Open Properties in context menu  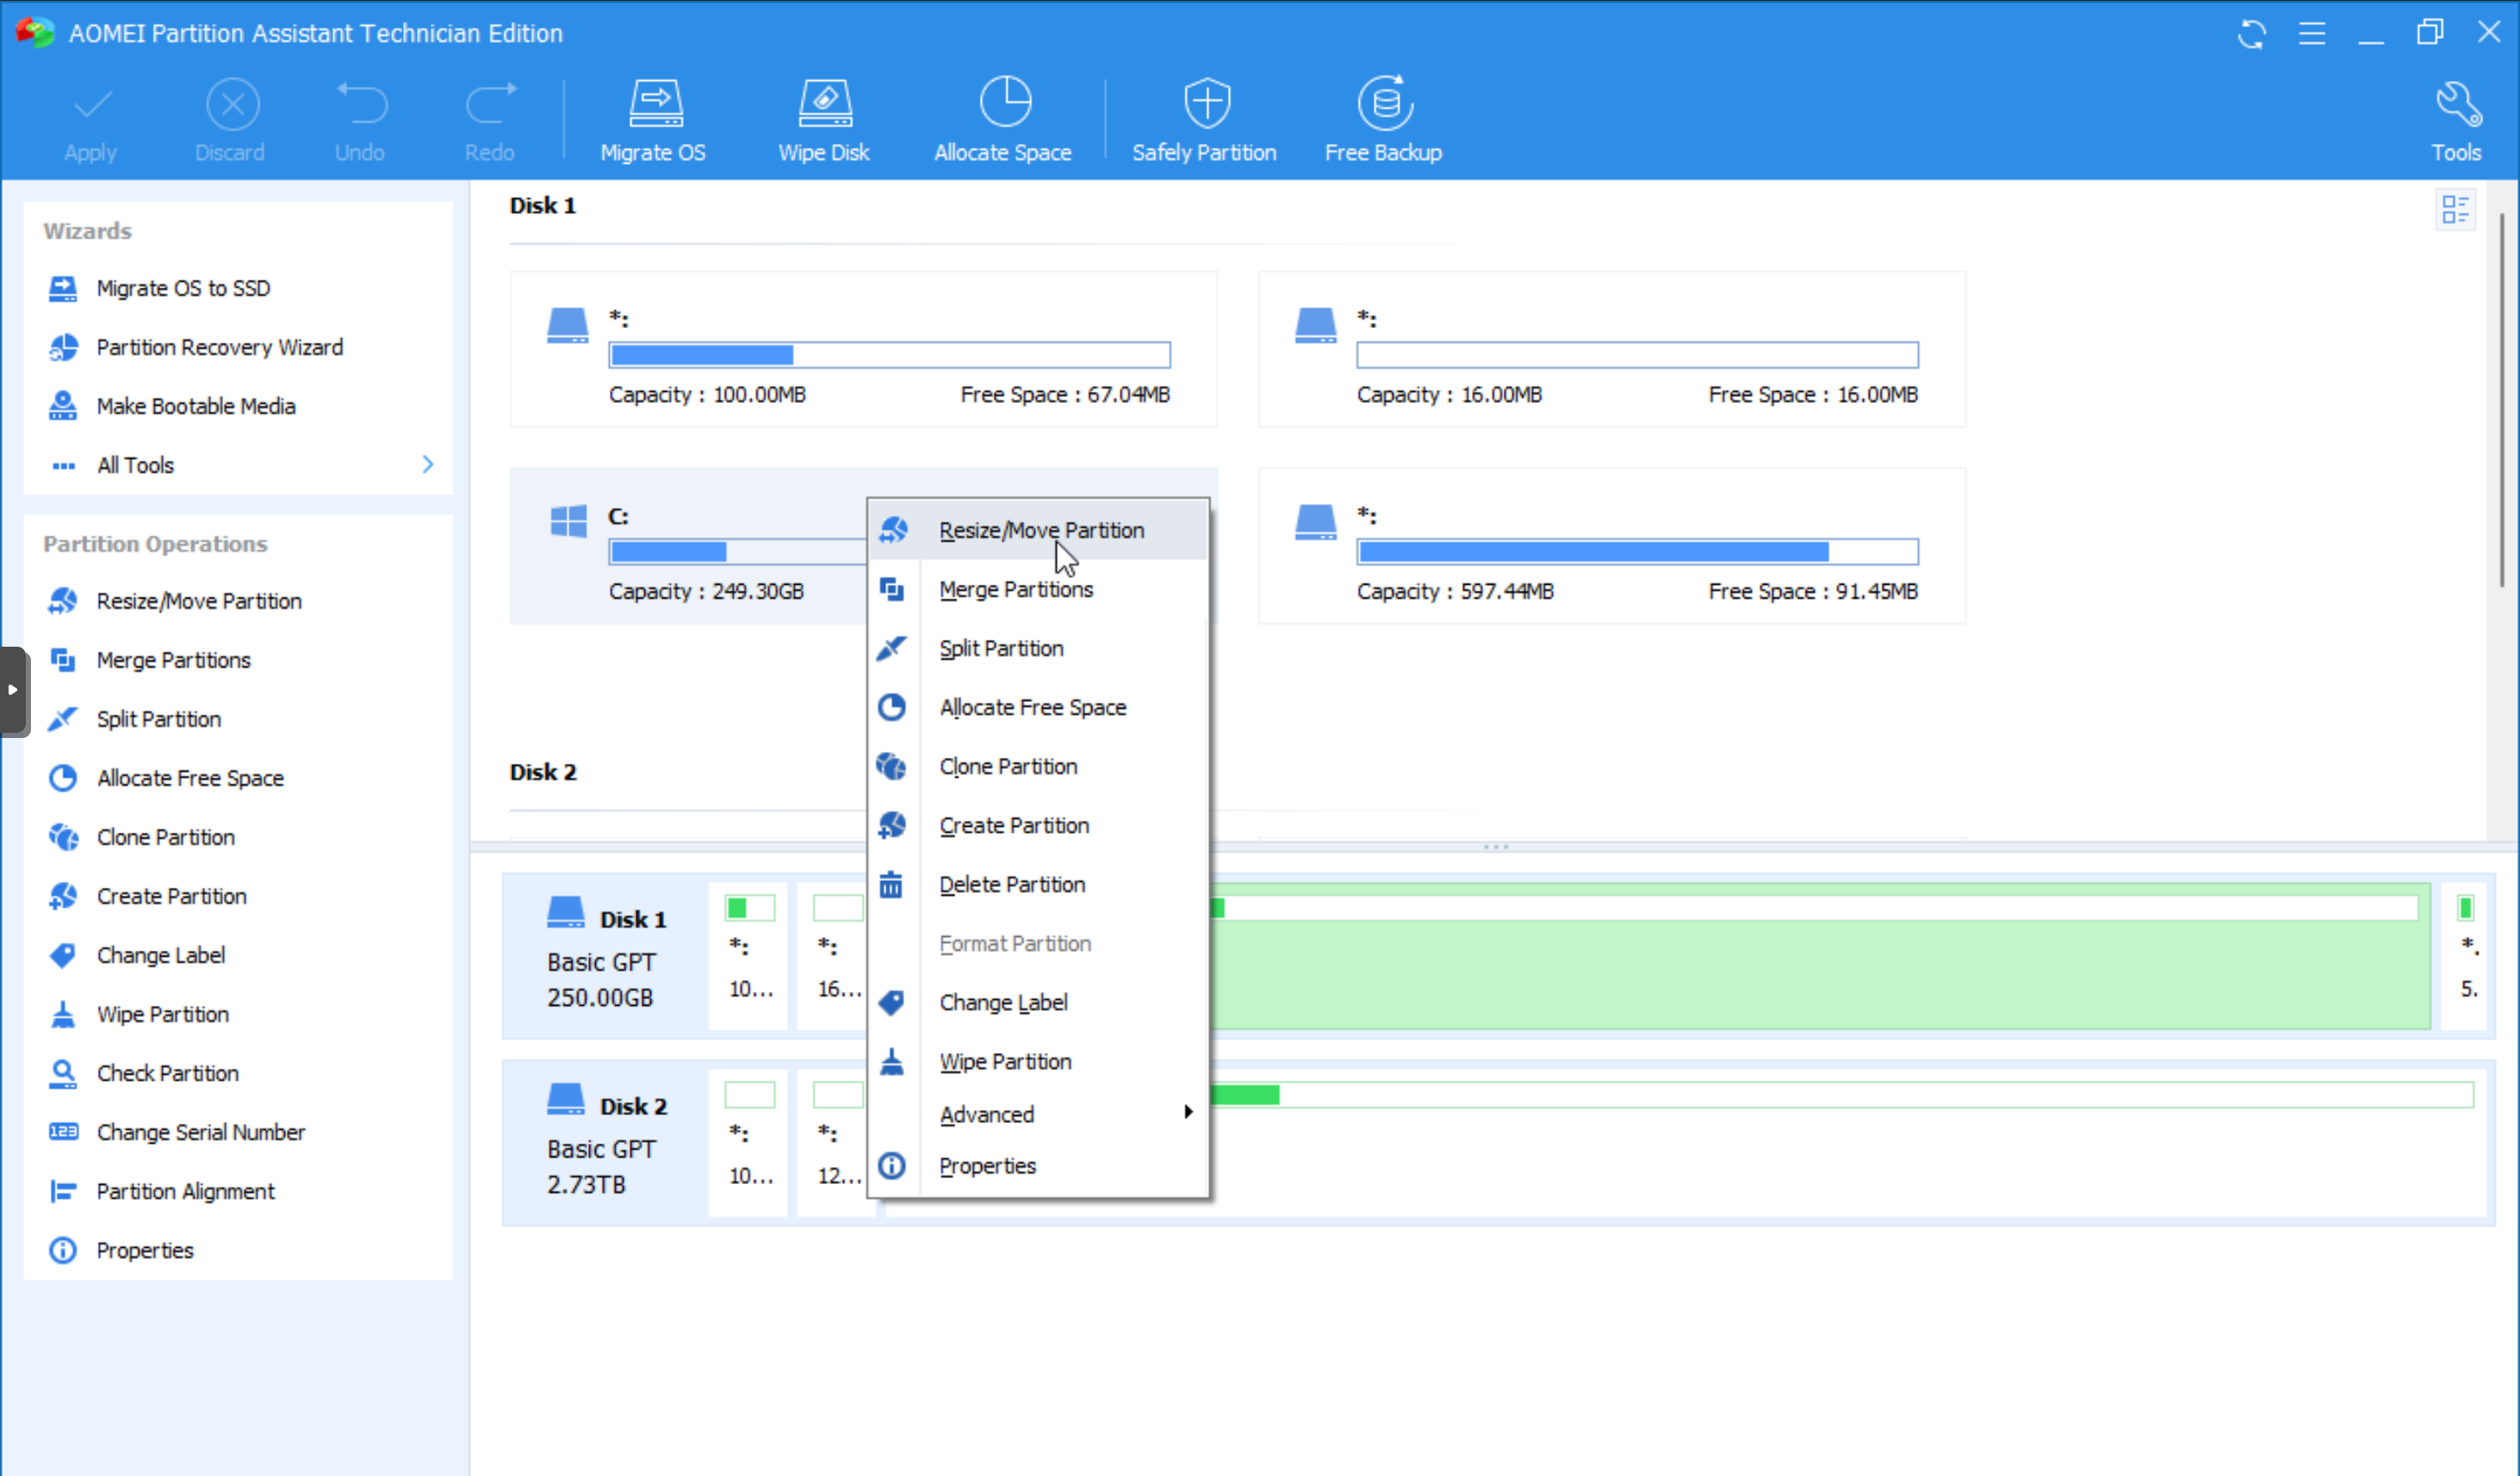tap(1038, 1166)
